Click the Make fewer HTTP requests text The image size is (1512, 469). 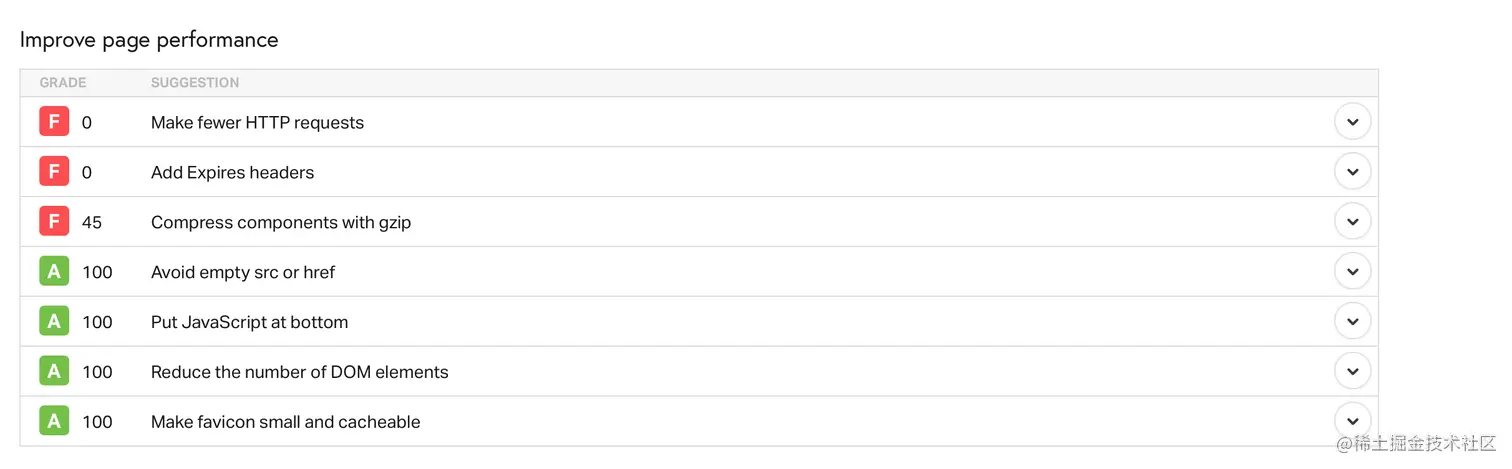pyautogui.click(x=257, y=123)
